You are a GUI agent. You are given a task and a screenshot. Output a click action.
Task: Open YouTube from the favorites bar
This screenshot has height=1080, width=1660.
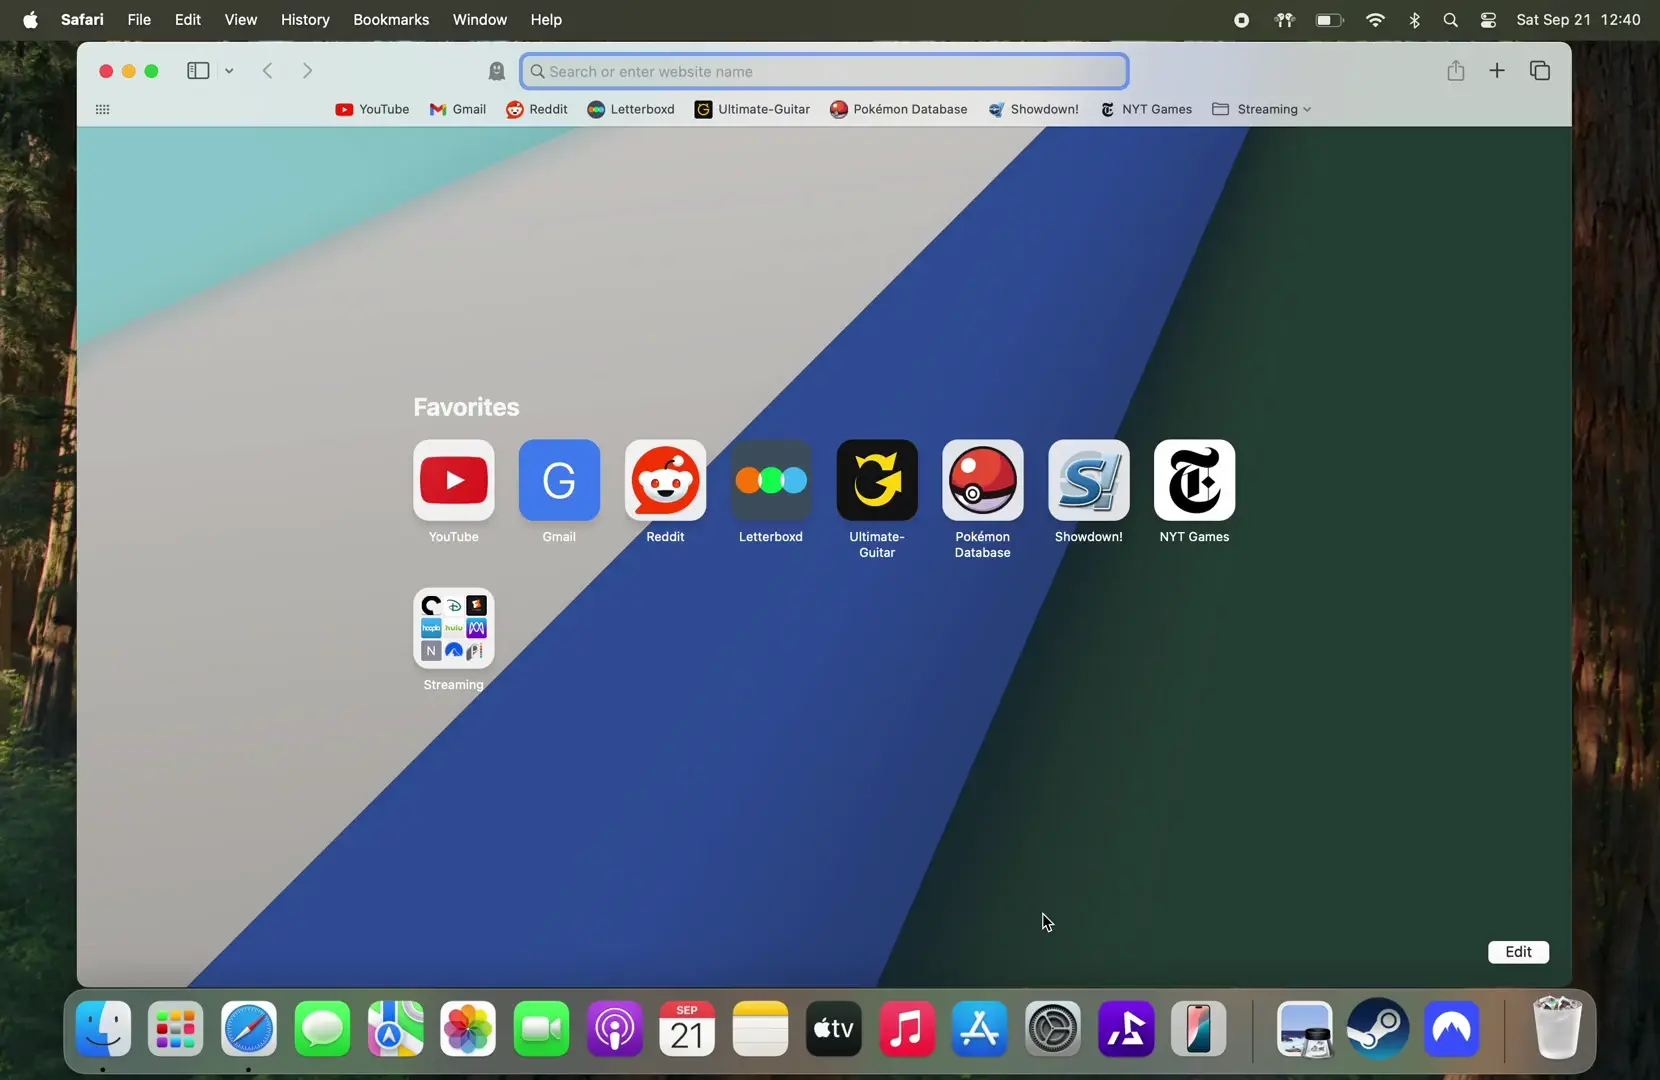(x=372, y=110)
